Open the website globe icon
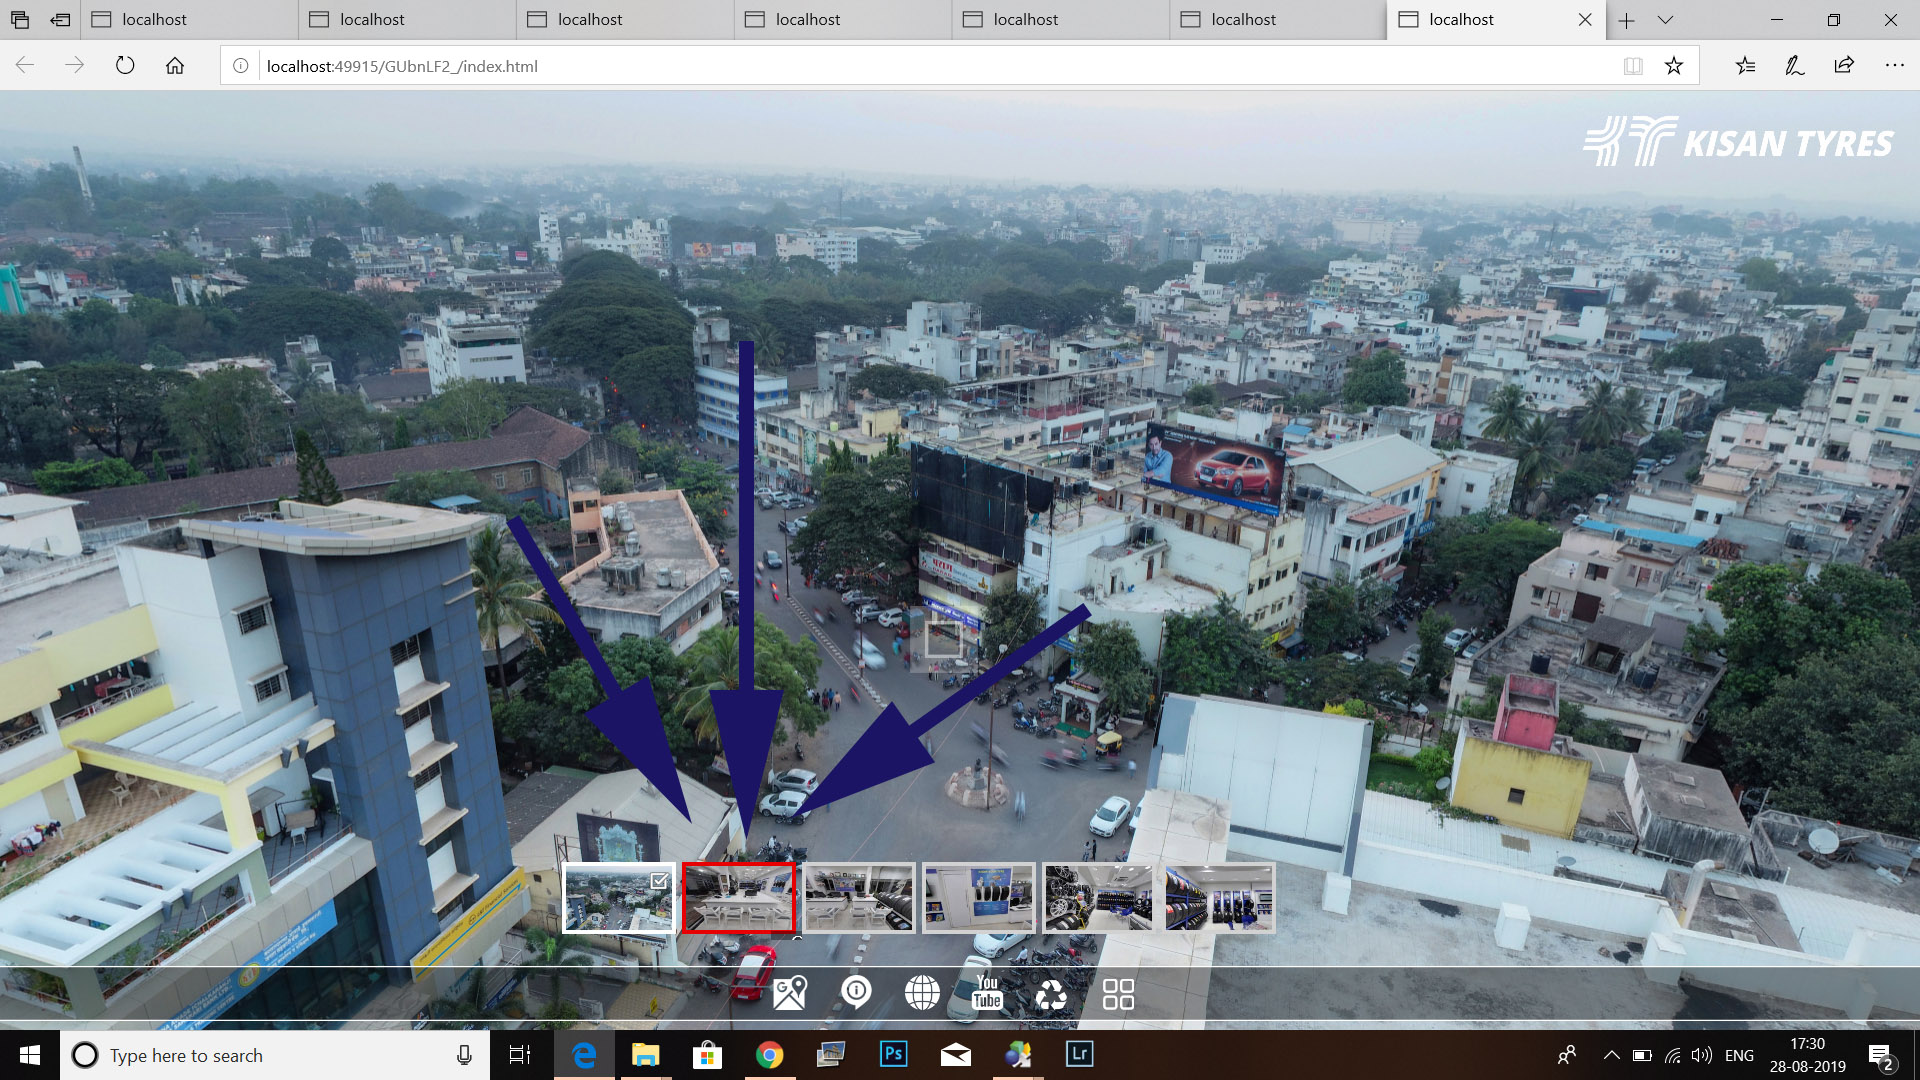 click(922, 993)
